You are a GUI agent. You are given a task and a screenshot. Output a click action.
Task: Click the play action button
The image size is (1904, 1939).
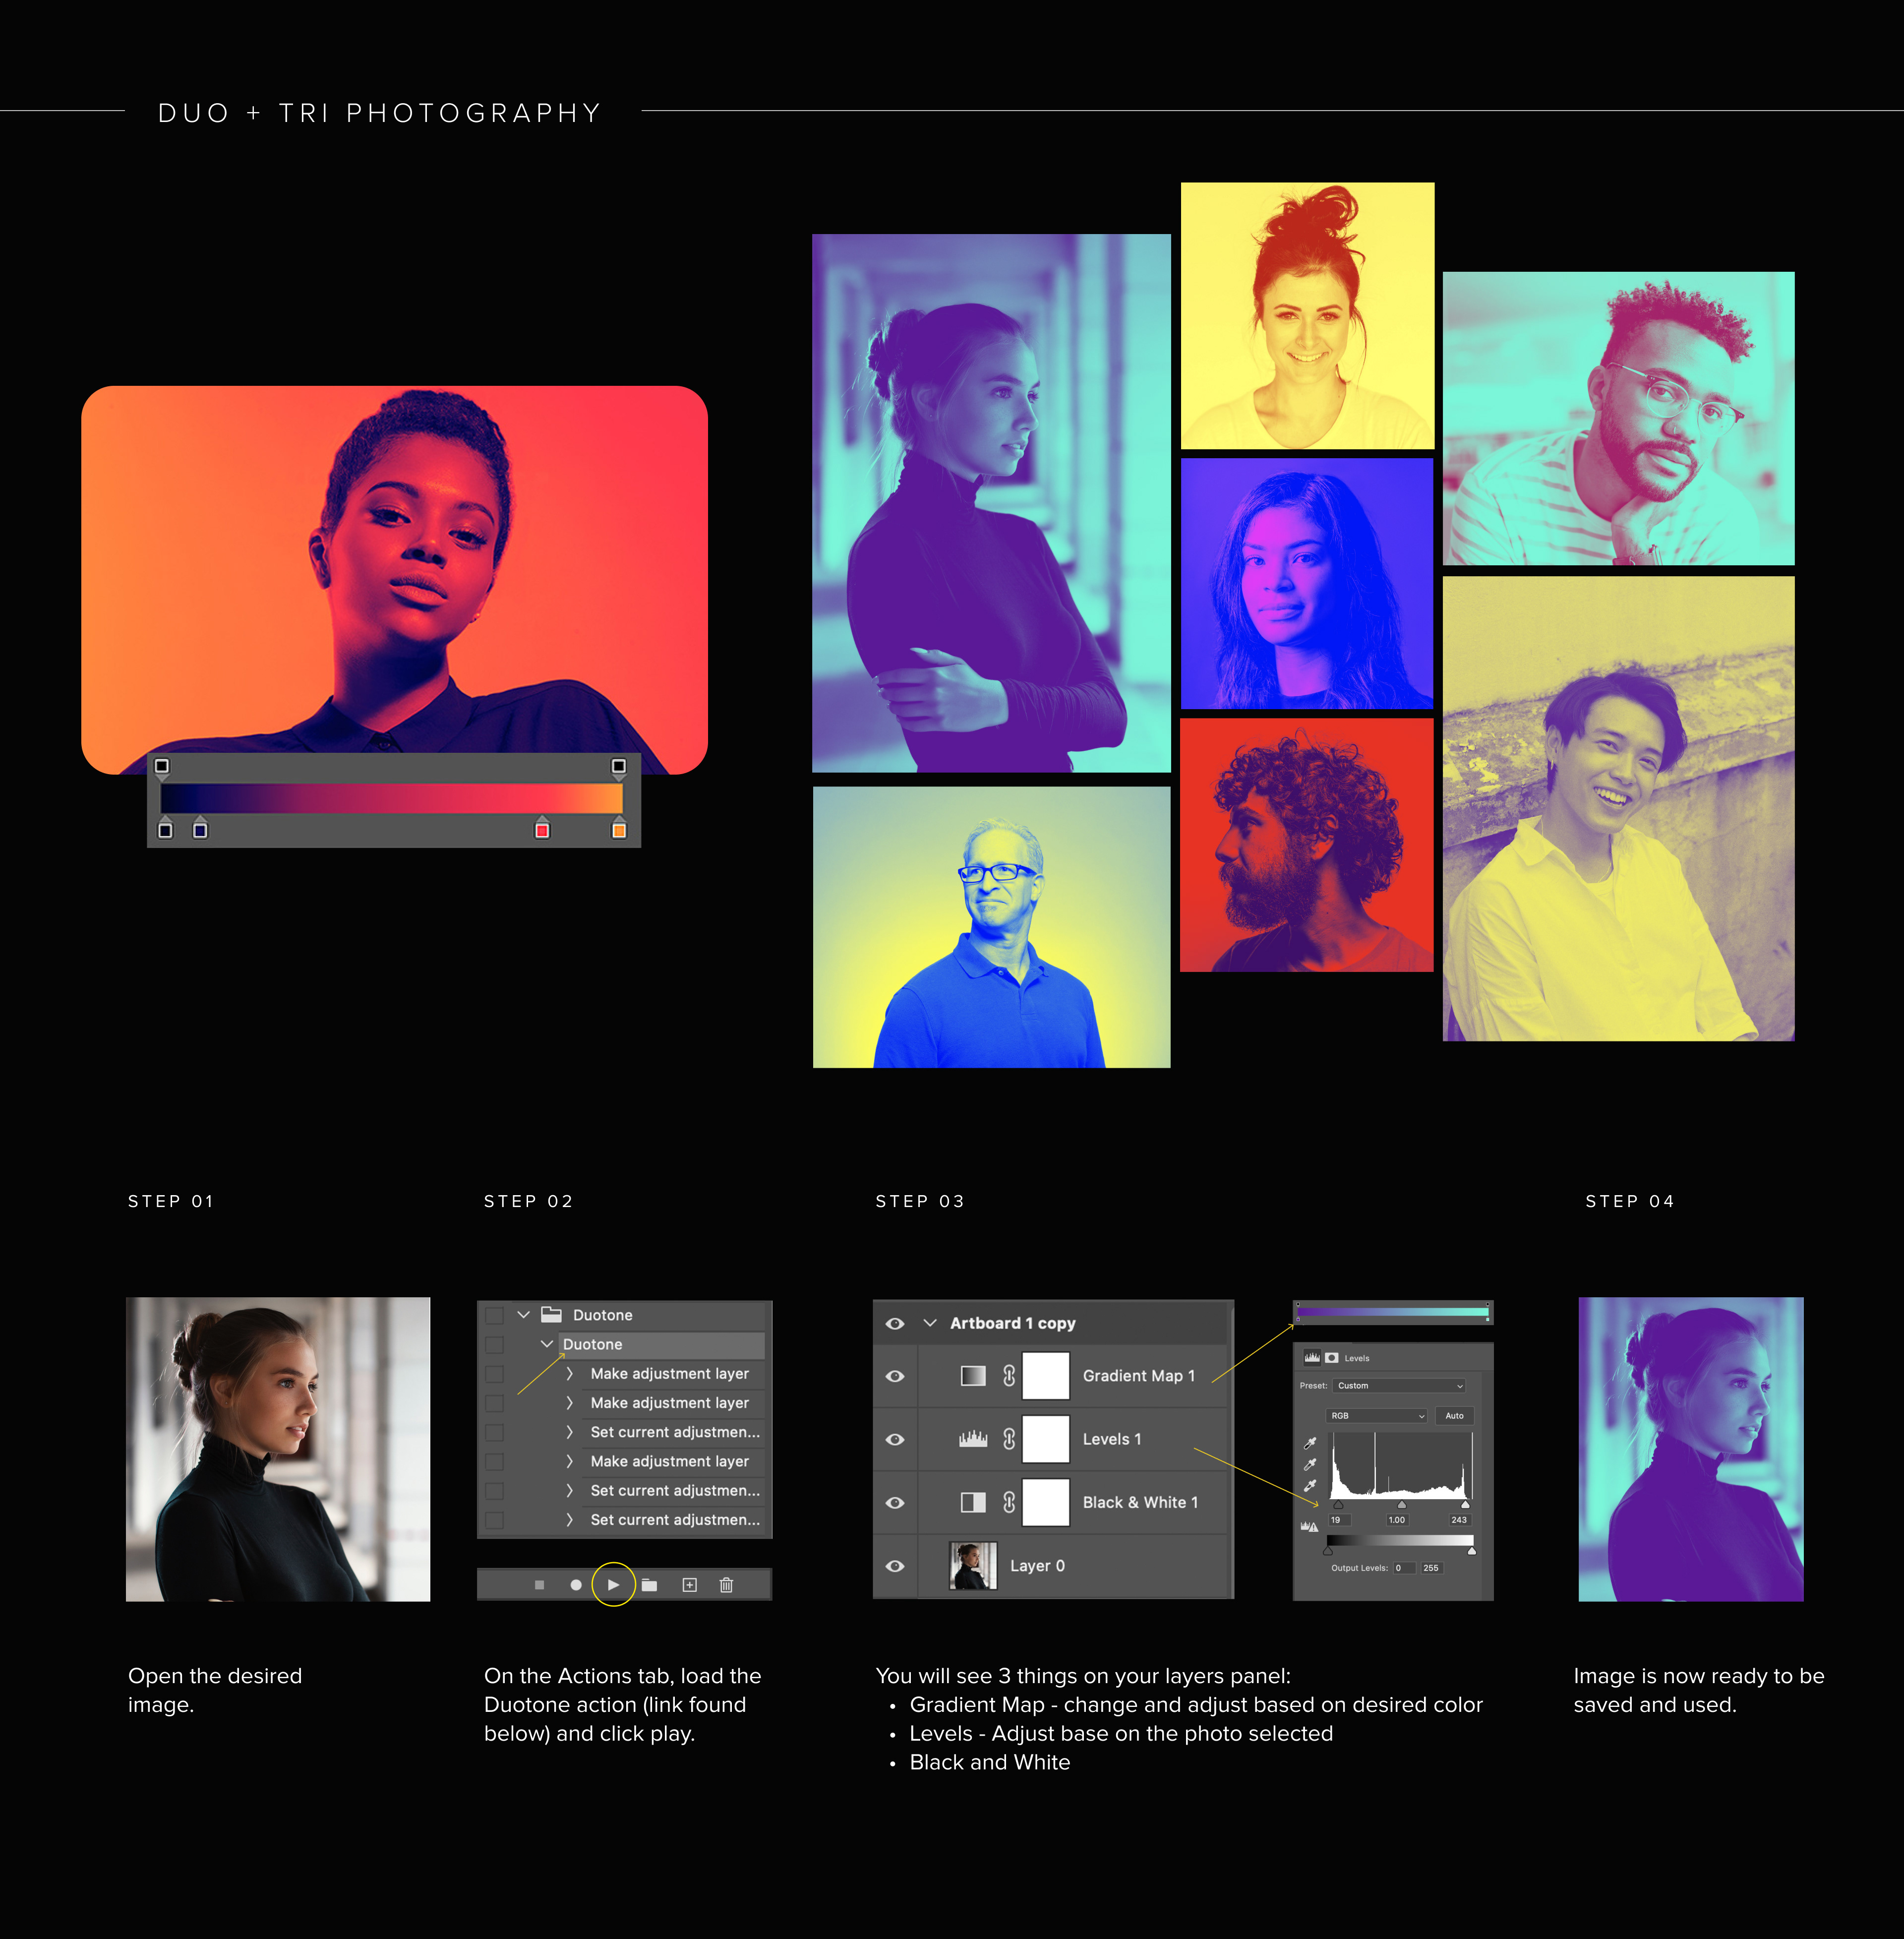[613, 1584]
